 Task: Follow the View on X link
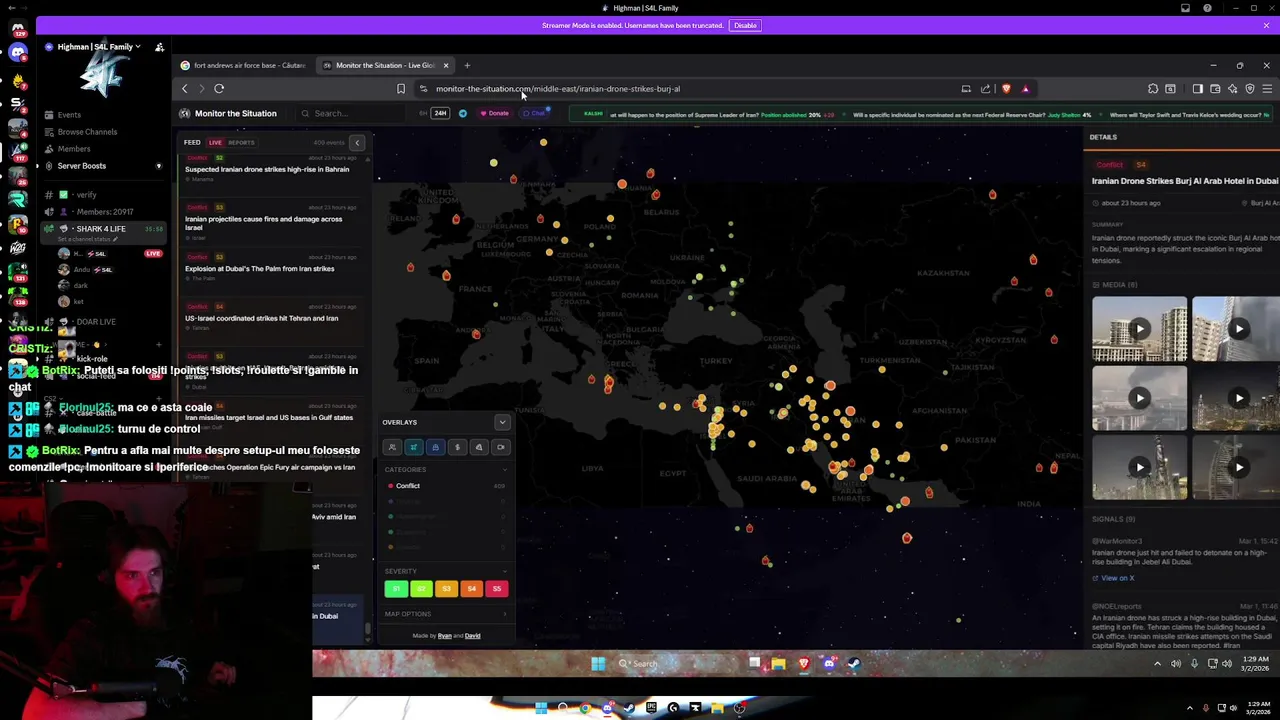coord(1114,578)
